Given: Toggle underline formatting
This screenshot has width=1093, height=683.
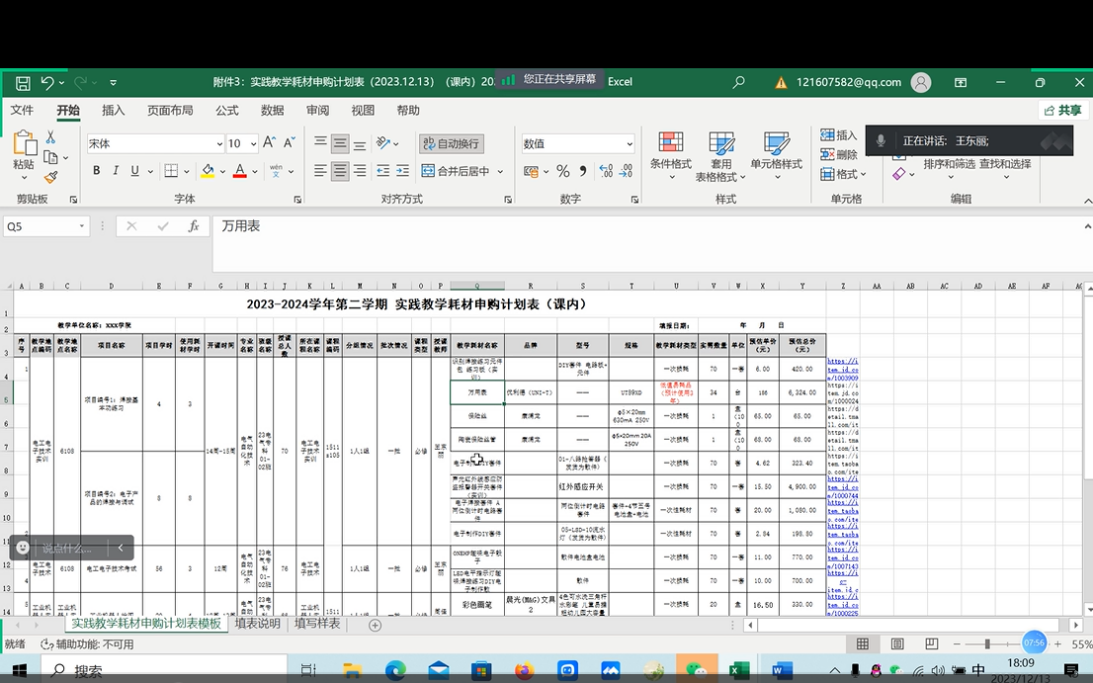Looking at the screenshot, I should click(135, 171).
